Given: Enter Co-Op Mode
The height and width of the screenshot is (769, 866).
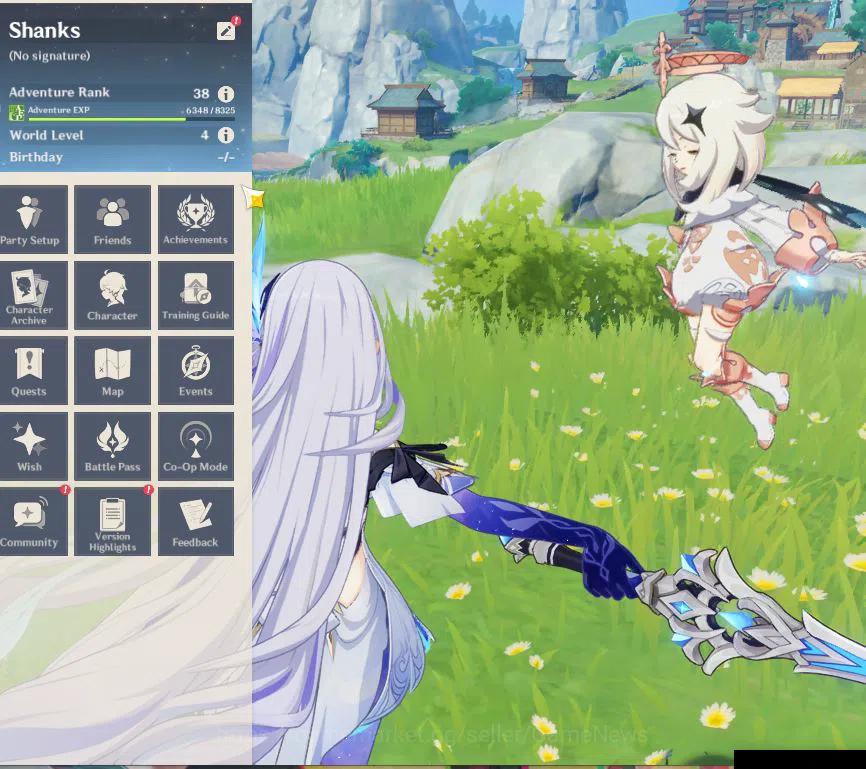Looking at the screenshot, I should pos(196,446).
